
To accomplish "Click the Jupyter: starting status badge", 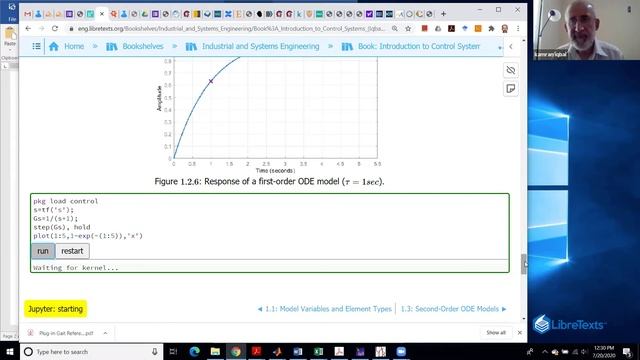I will pos(56,309).
